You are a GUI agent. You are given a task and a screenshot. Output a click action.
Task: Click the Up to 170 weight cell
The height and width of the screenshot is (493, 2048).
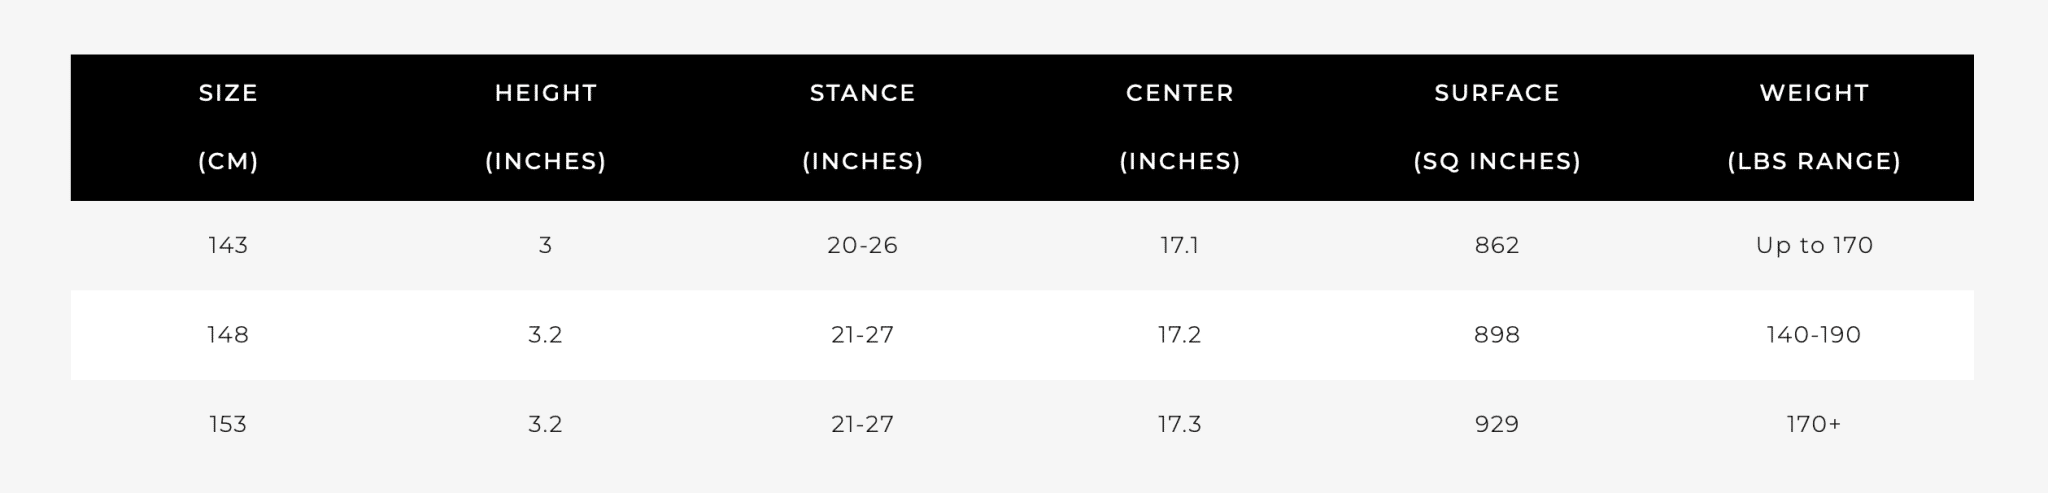(x=1814, y=246)
